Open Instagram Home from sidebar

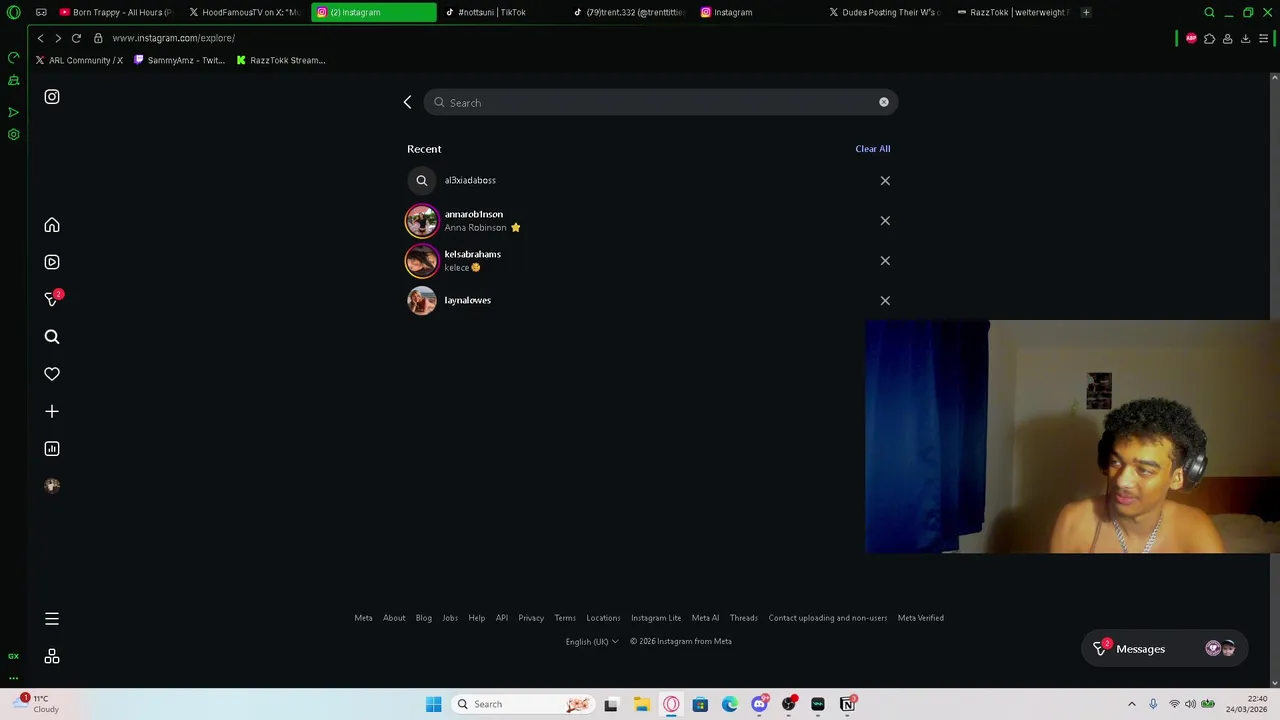point(52,225)
